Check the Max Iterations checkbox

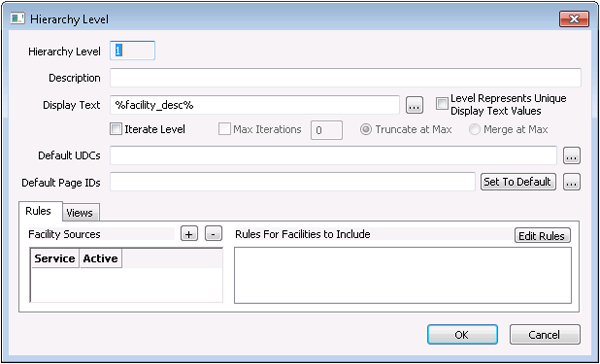pyautogui.click(x=224, y=129)
